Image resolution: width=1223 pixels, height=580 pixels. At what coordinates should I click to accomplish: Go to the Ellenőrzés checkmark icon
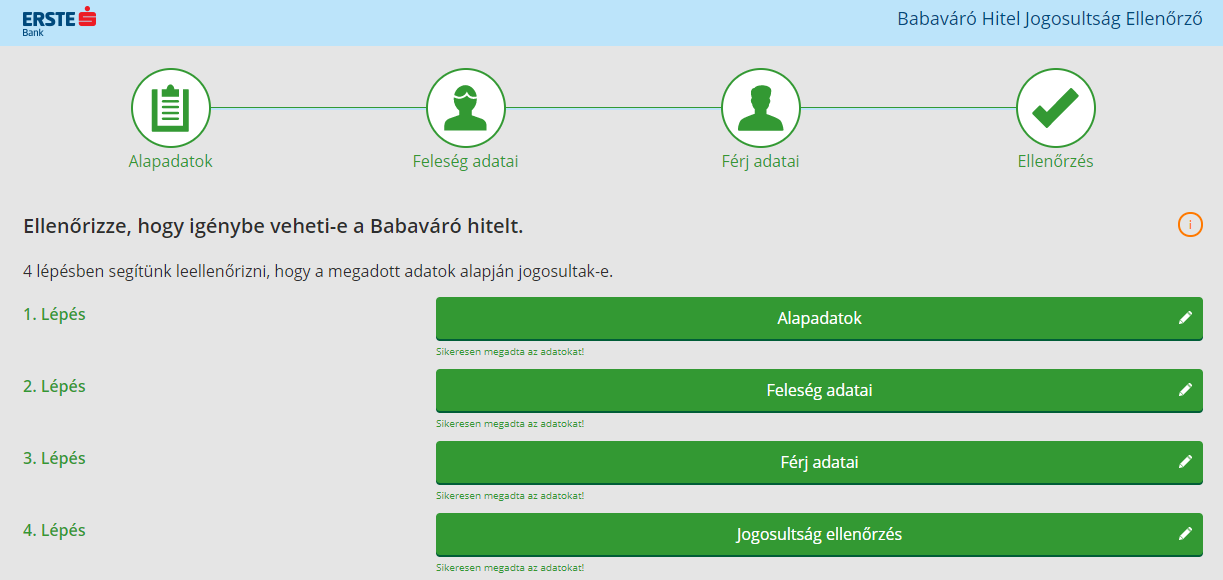point(1056,108)
